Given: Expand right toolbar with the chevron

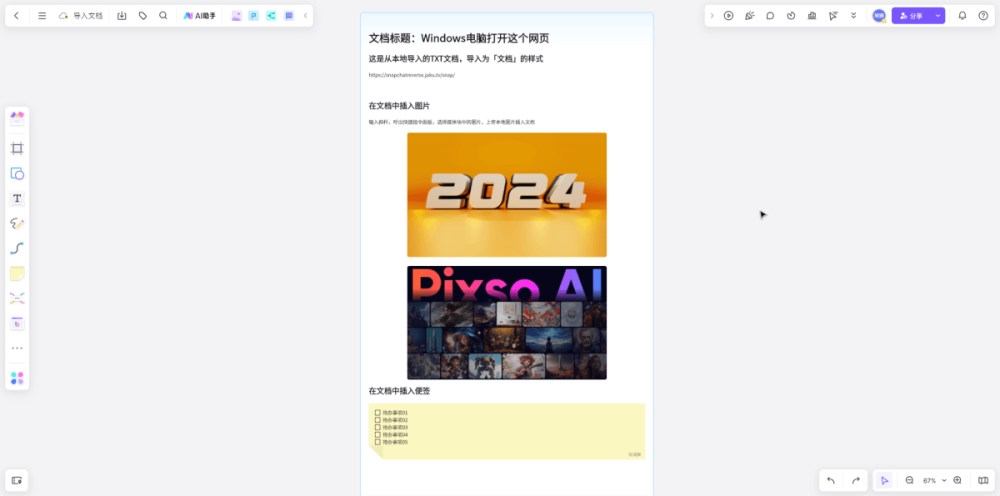Looking at the screenshot, I should [712, 16].
